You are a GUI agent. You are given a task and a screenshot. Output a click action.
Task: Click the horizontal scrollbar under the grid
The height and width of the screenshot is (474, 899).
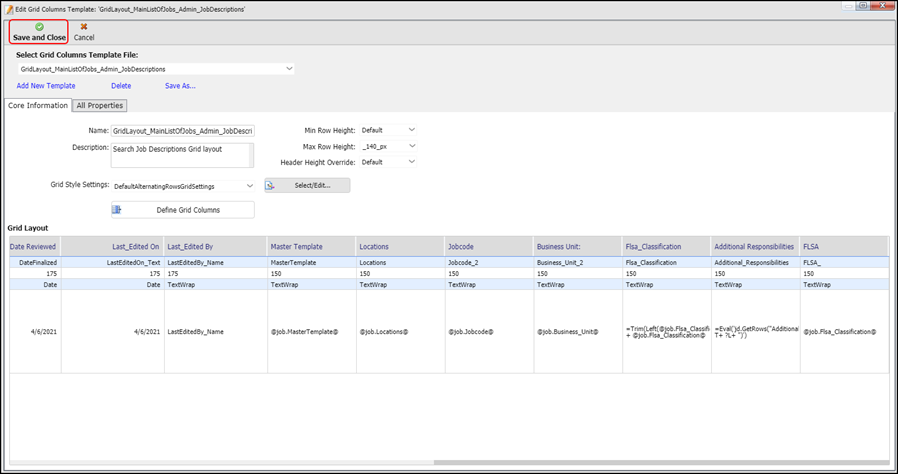point(600,462)
